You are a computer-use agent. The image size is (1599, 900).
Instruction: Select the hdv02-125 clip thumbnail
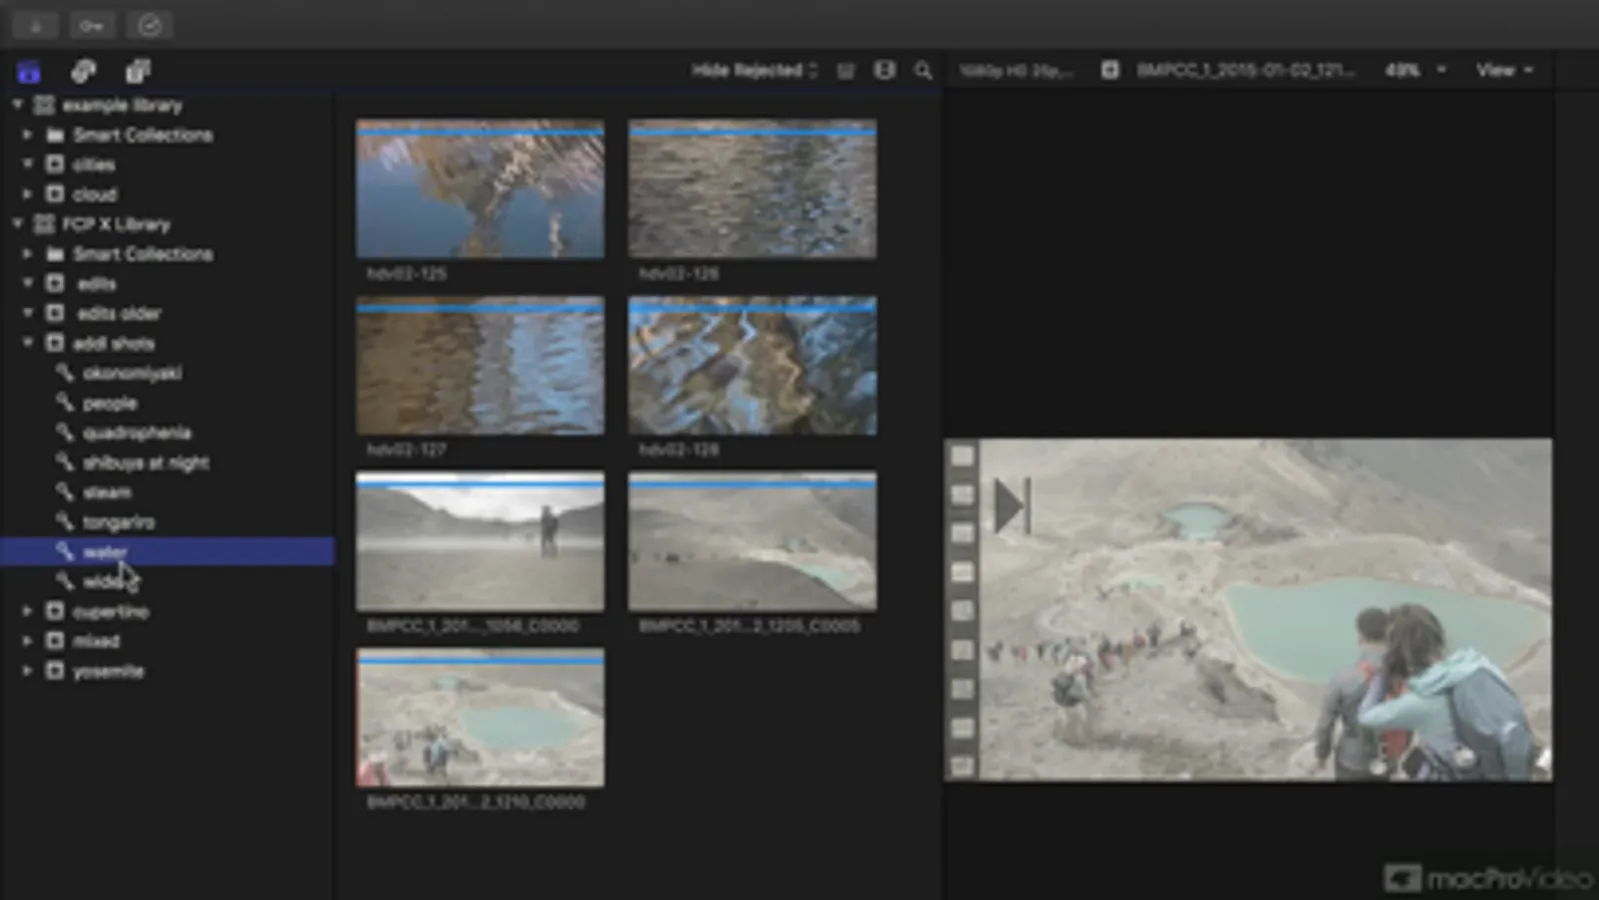480,189
